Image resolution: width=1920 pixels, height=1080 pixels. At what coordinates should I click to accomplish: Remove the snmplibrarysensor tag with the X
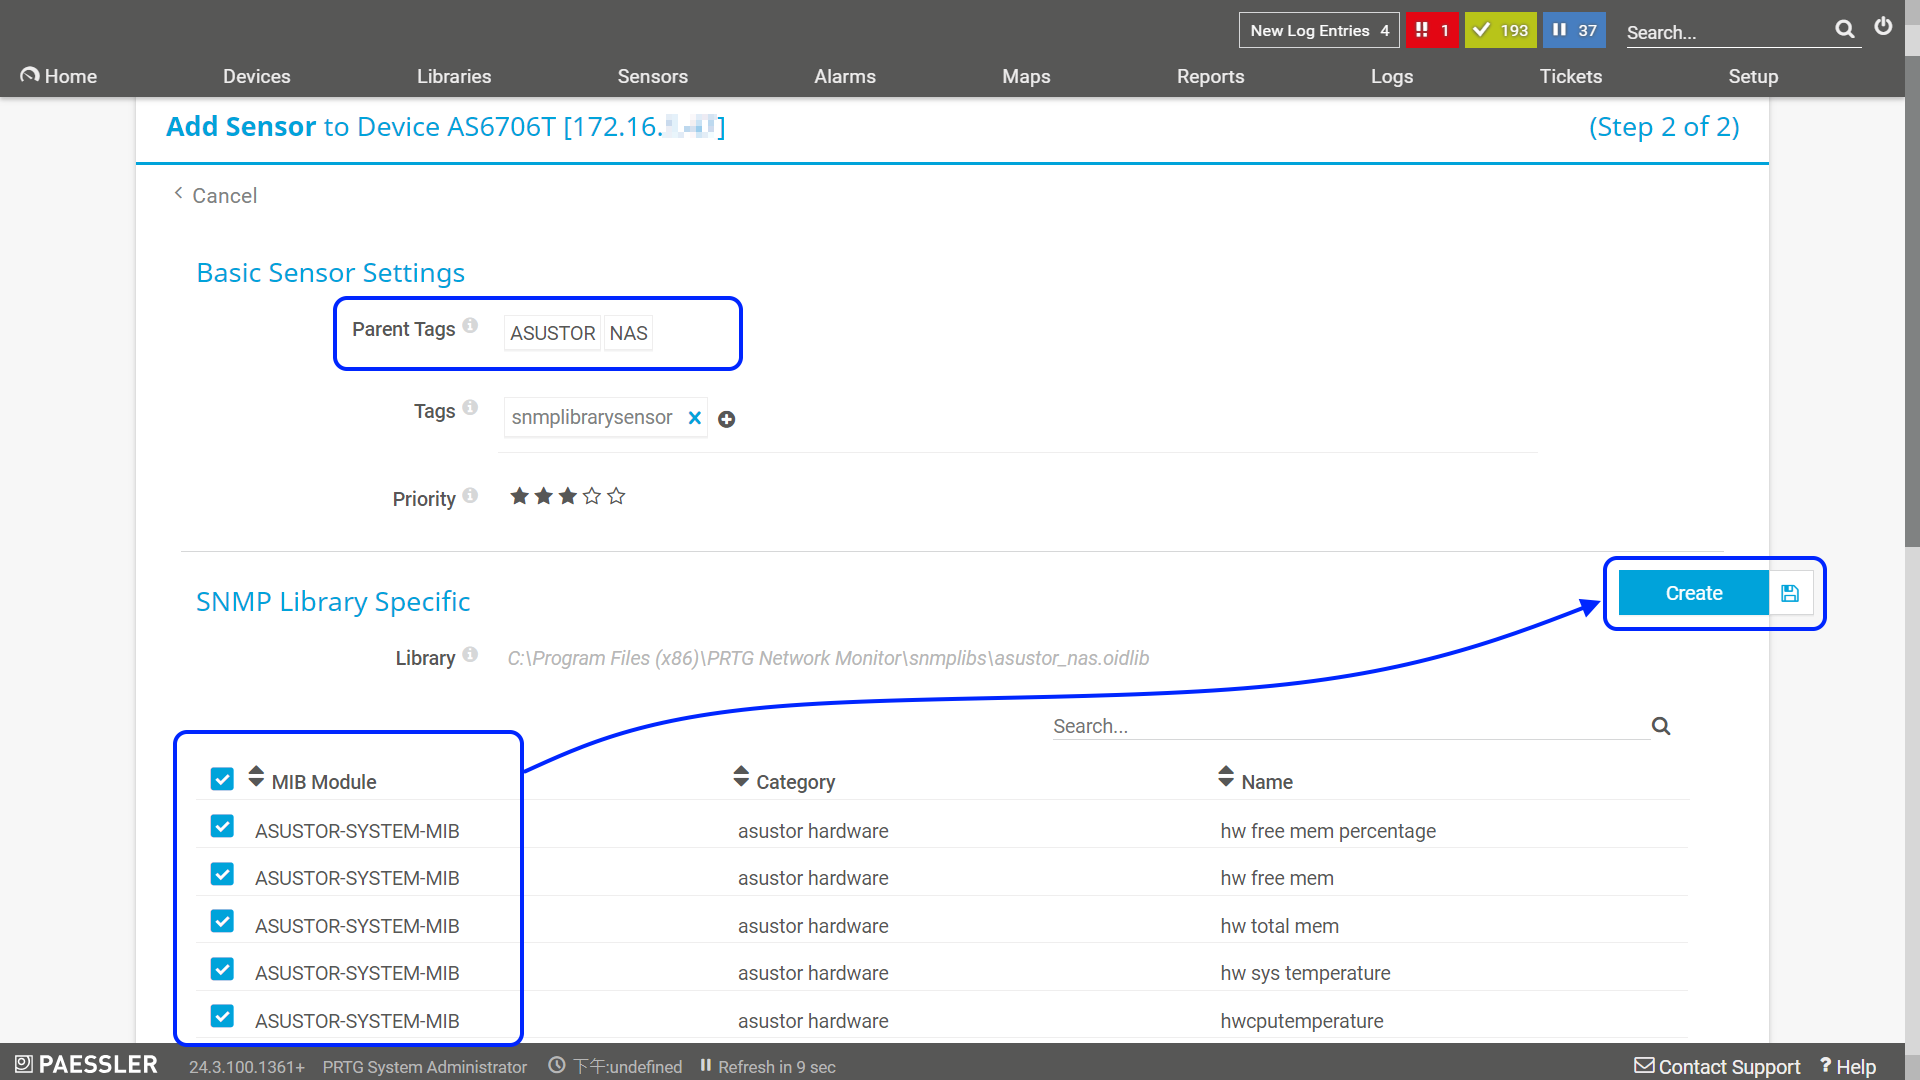pyautogui.click(x=695, y=418)
